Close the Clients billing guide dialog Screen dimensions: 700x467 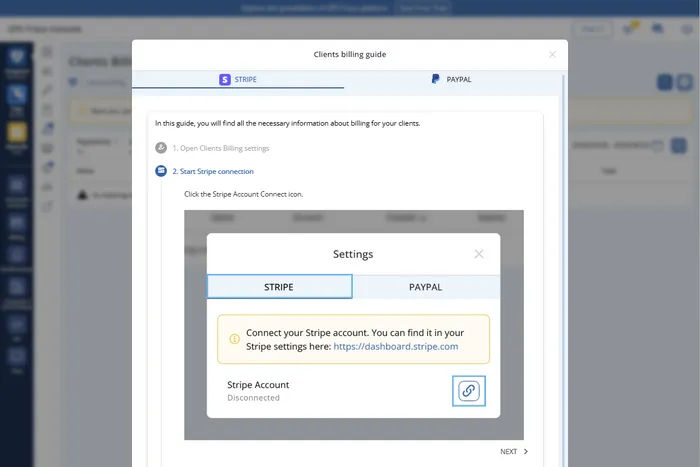pos(552,54)
